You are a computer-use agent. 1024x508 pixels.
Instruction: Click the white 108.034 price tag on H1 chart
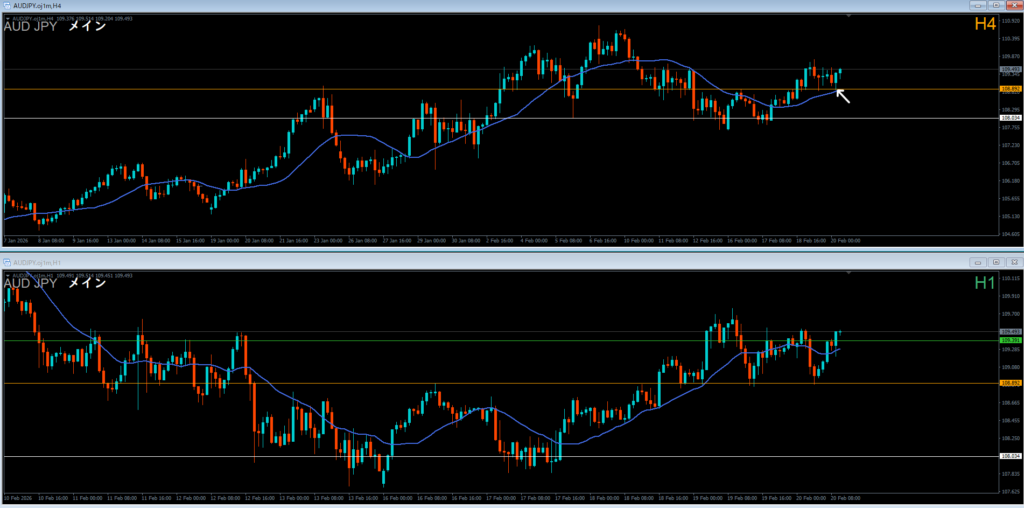(x=1009, y=456)
